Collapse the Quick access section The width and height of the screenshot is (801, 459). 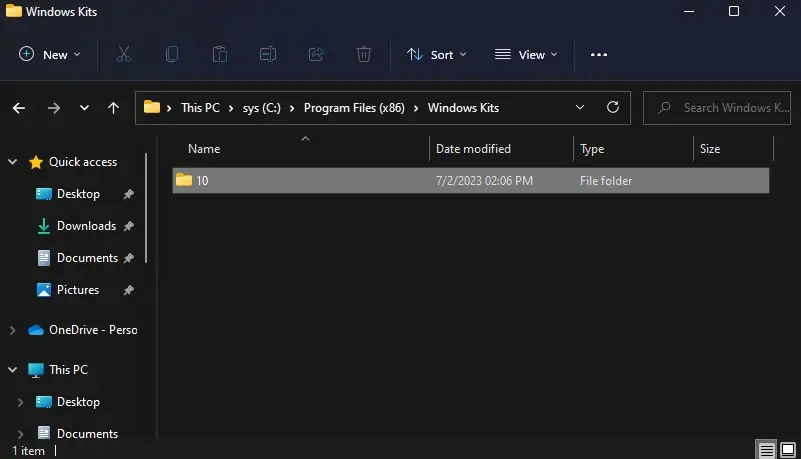(13, 162)
